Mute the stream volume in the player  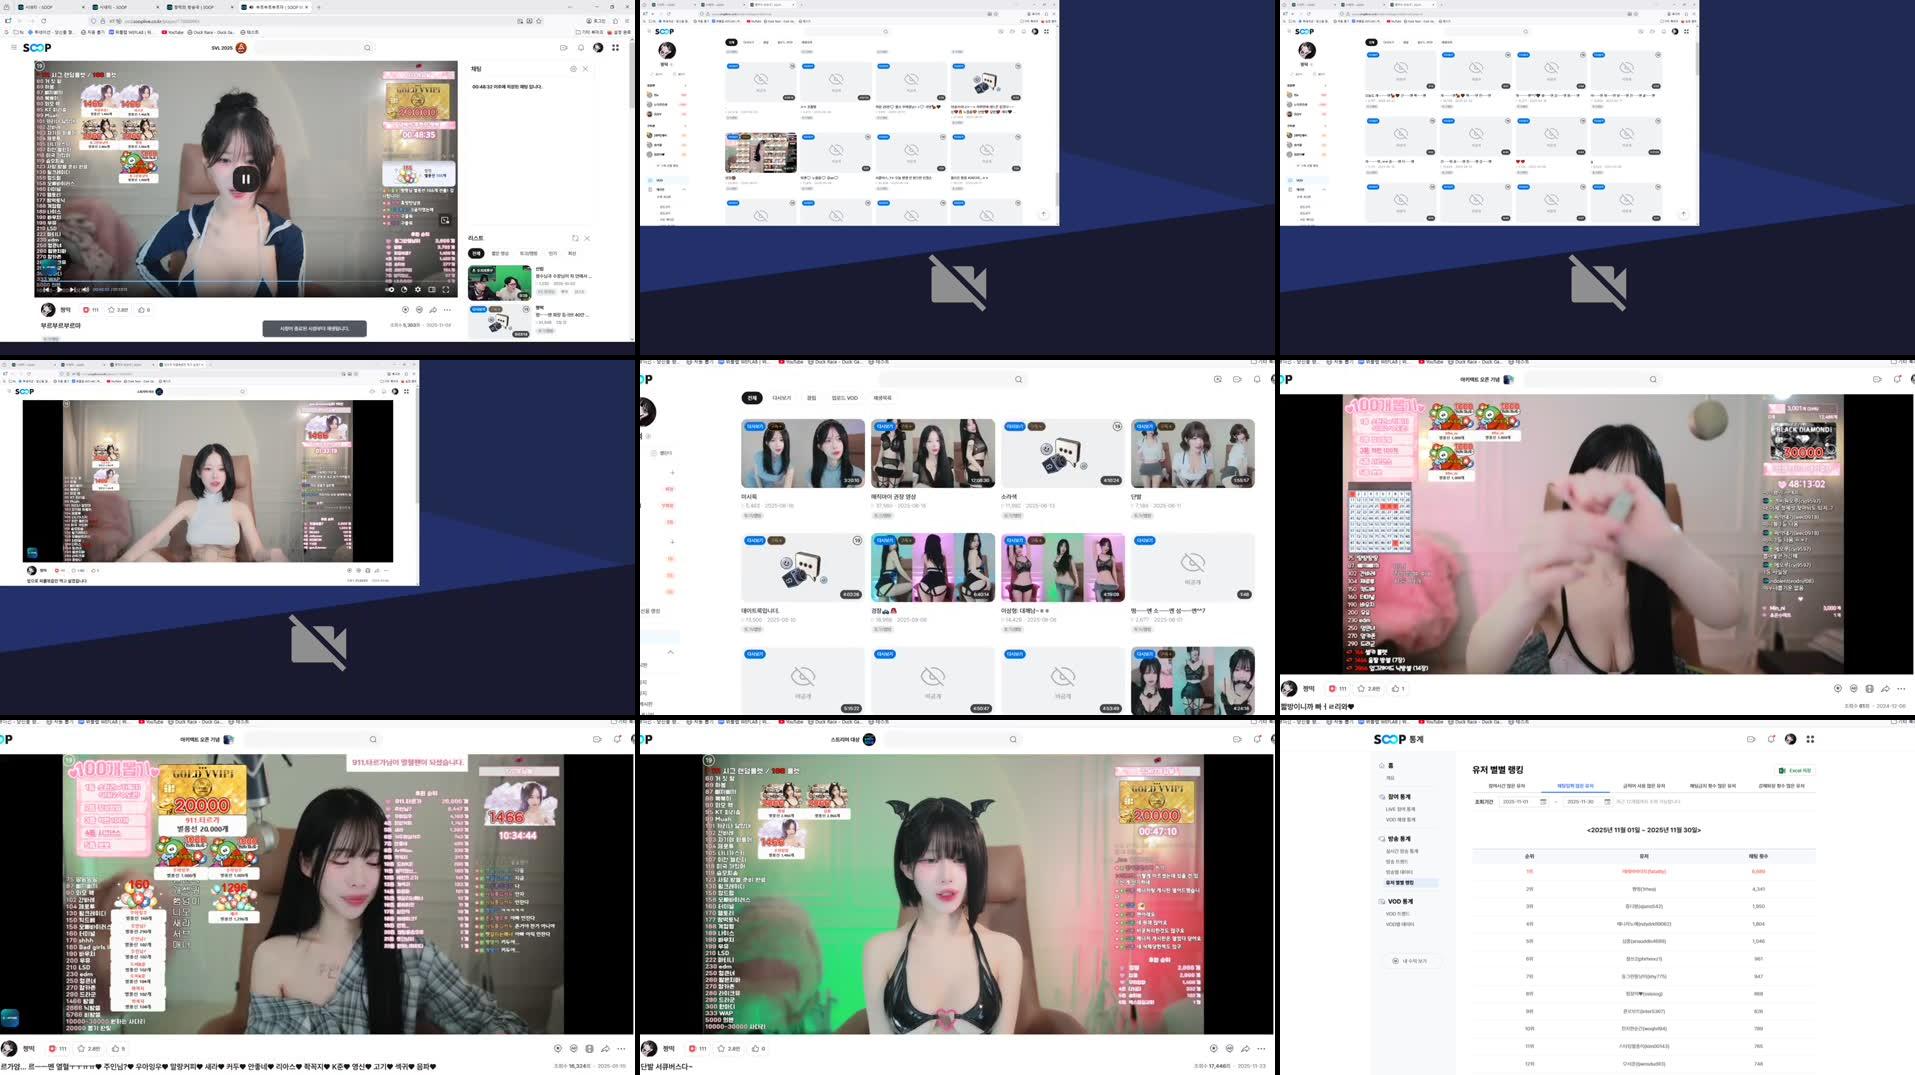pos(86,289)
